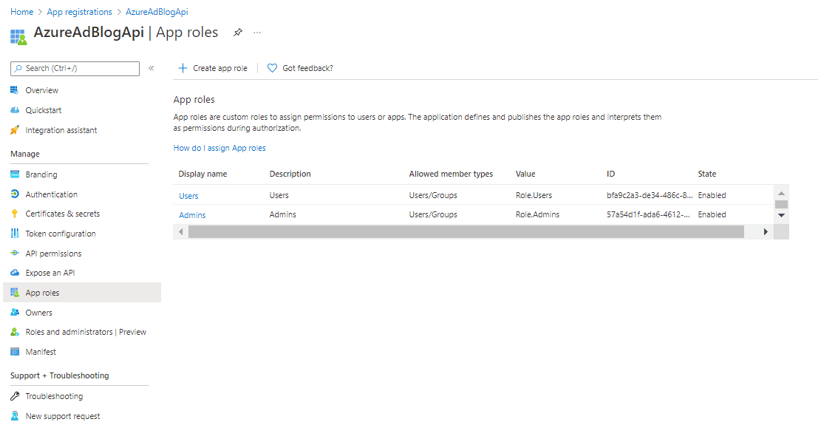
Task: Click the Expose an API cloud icon
Action: click(x=15, y=273)
